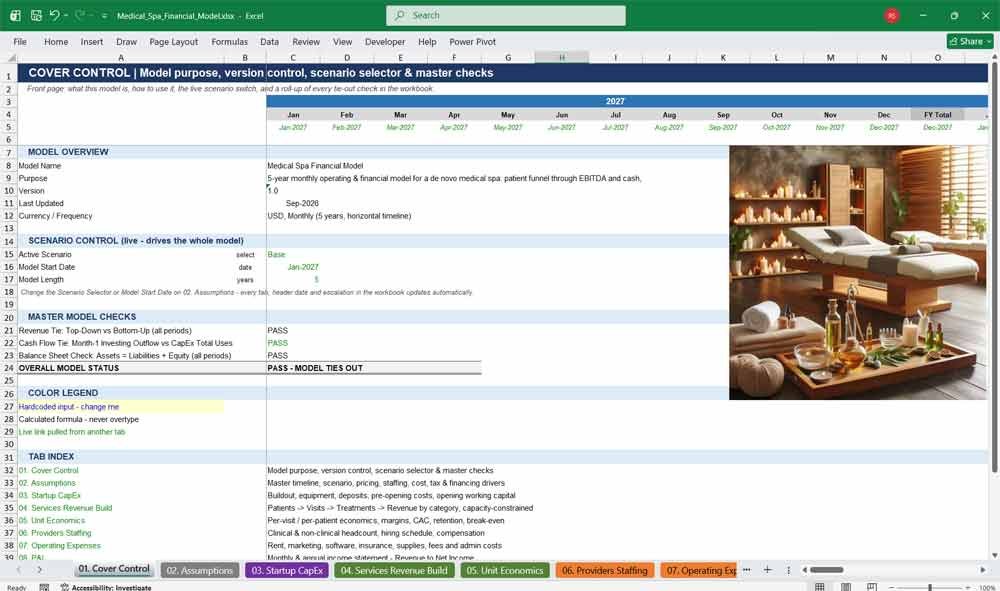
Task: Open the Power Pivot ribbon tab
Action: pos(473,41)
